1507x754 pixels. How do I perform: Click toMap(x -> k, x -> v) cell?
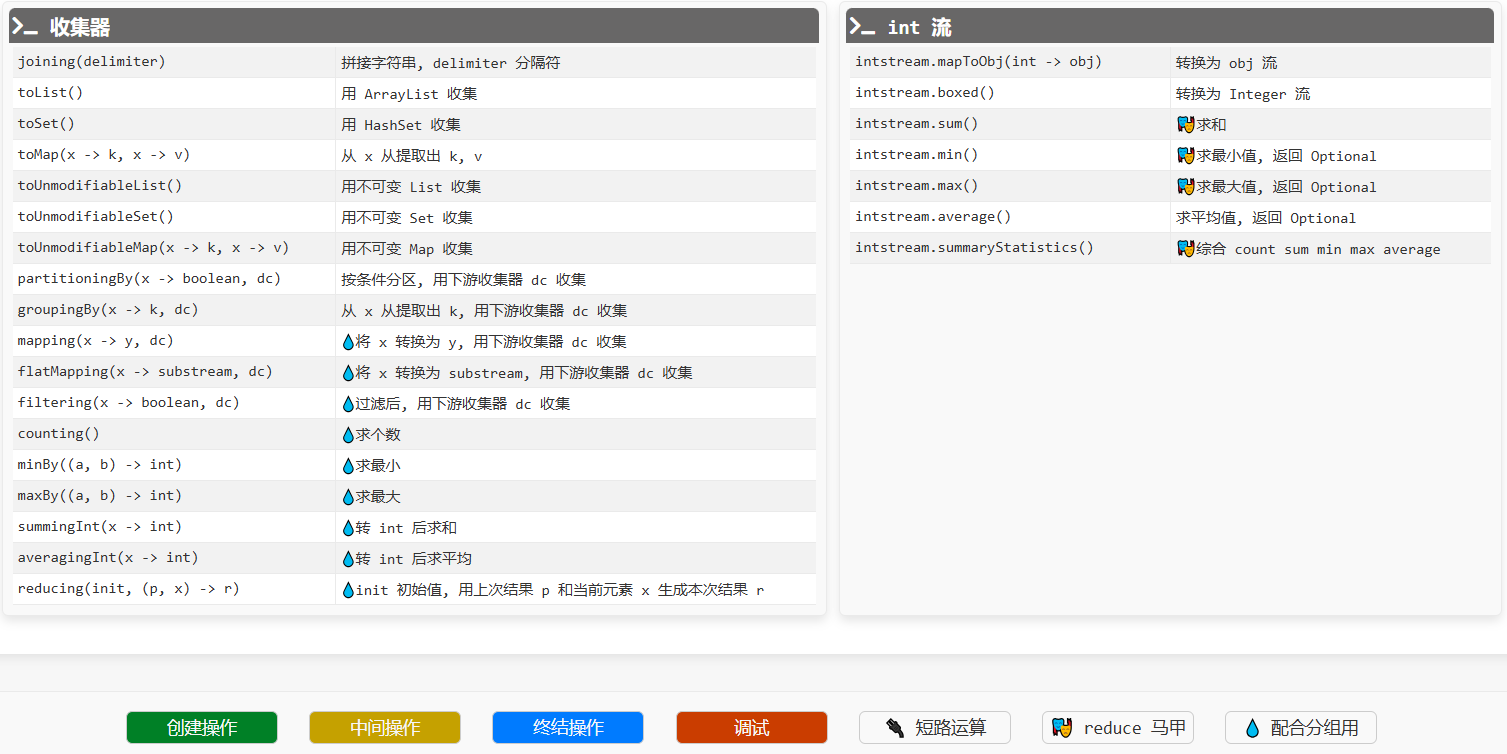click(174, 155)
